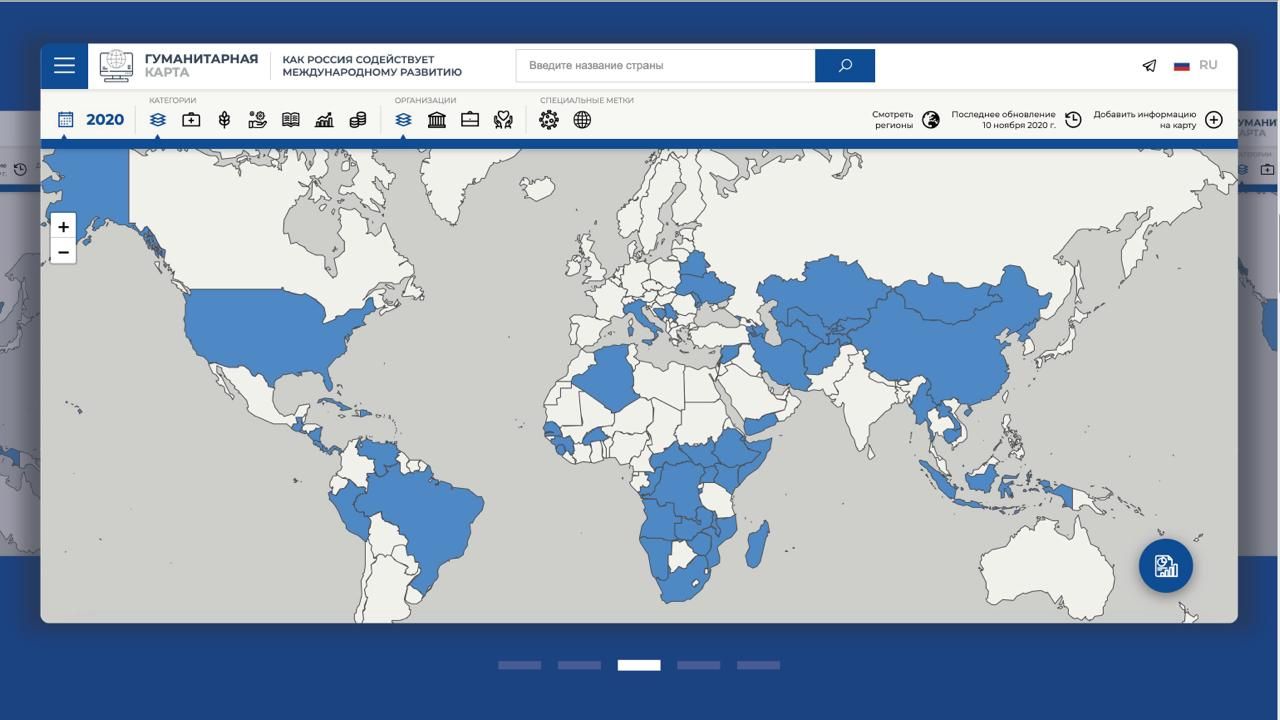Click the Добавить информацию plus icon
Image resolution: width=1280 pixels, height=720 pixels.
(1214, 120)
